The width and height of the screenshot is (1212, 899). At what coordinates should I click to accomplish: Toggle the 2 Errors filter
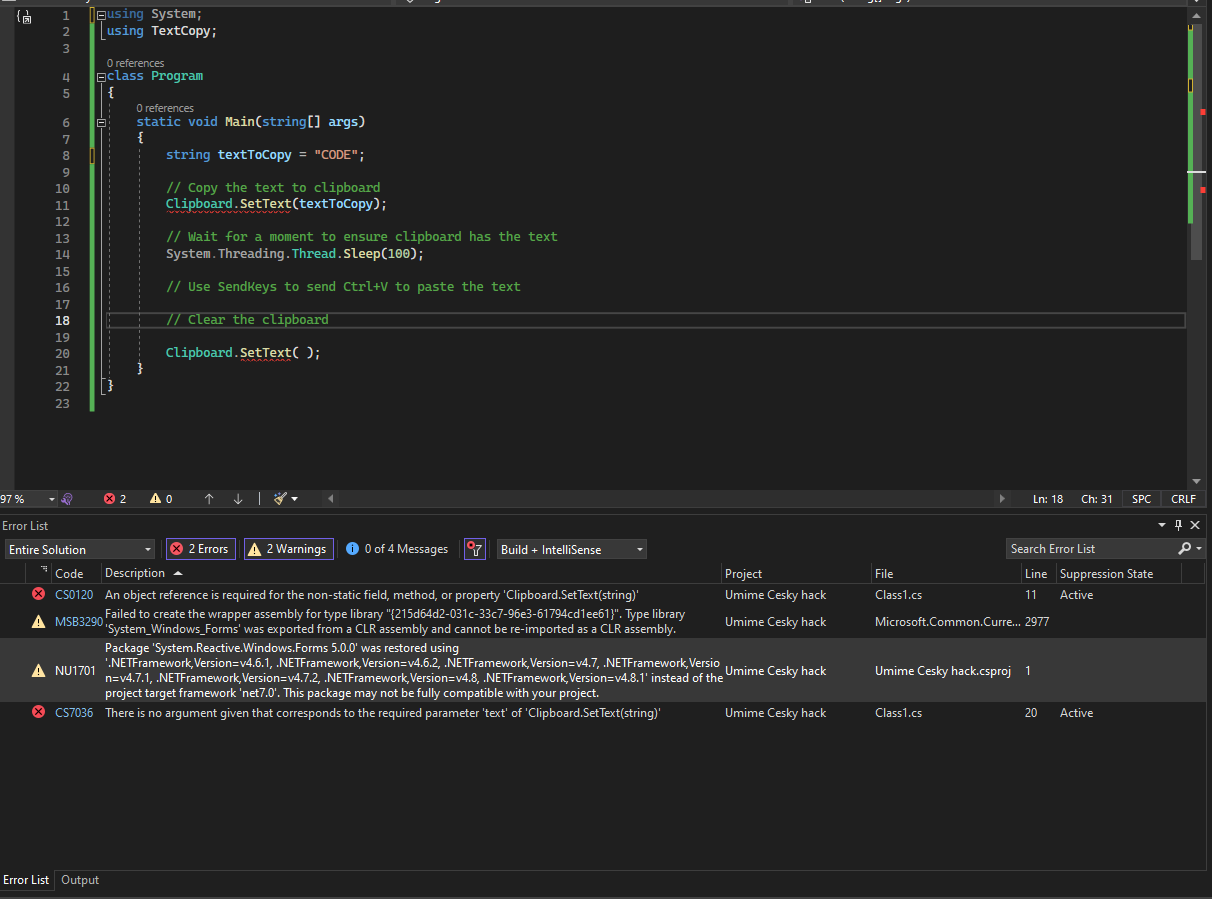click(x=200, y=549)
